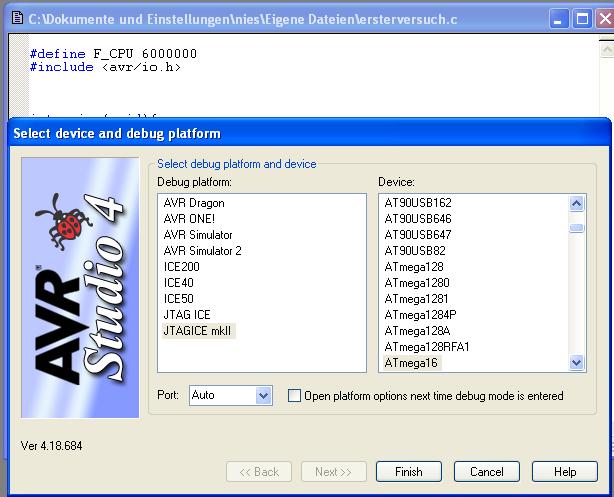
Task: Select AT90USB162 device
Action: click(x=418, y=203)
